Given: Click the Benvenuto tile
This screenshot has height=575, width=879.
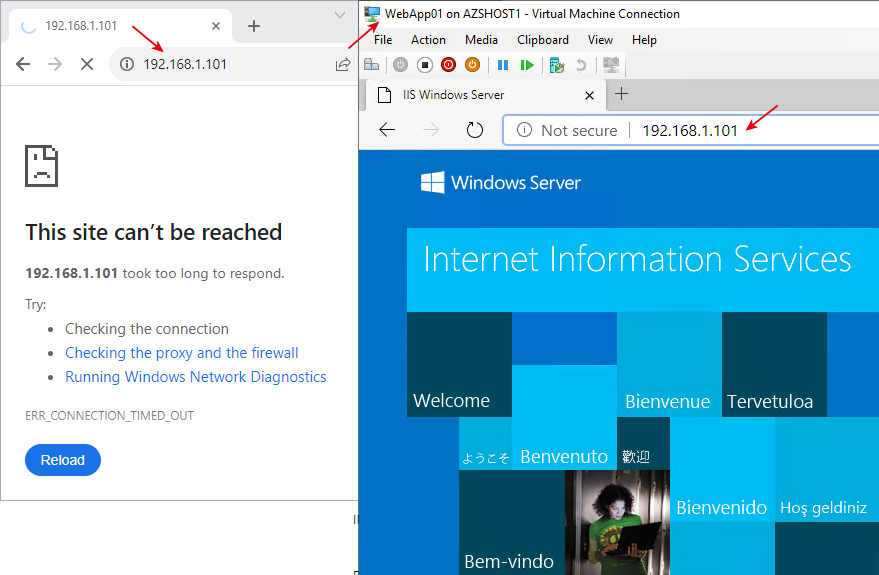Looking at the screenshot, I should click(x=564, y=418).
